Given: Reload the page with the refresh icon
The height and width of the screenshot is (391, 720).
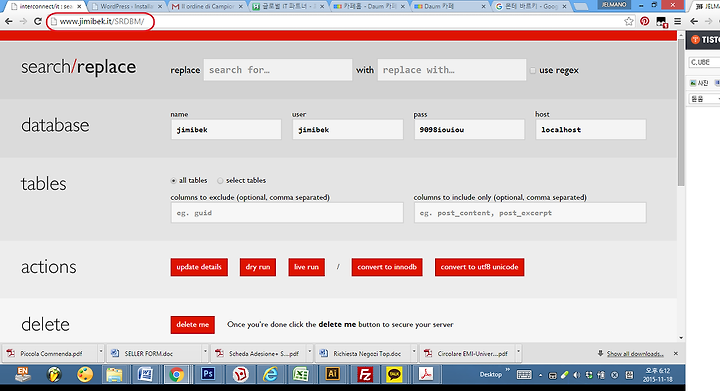Looking at the screenshot, I should tap(38, 21).
